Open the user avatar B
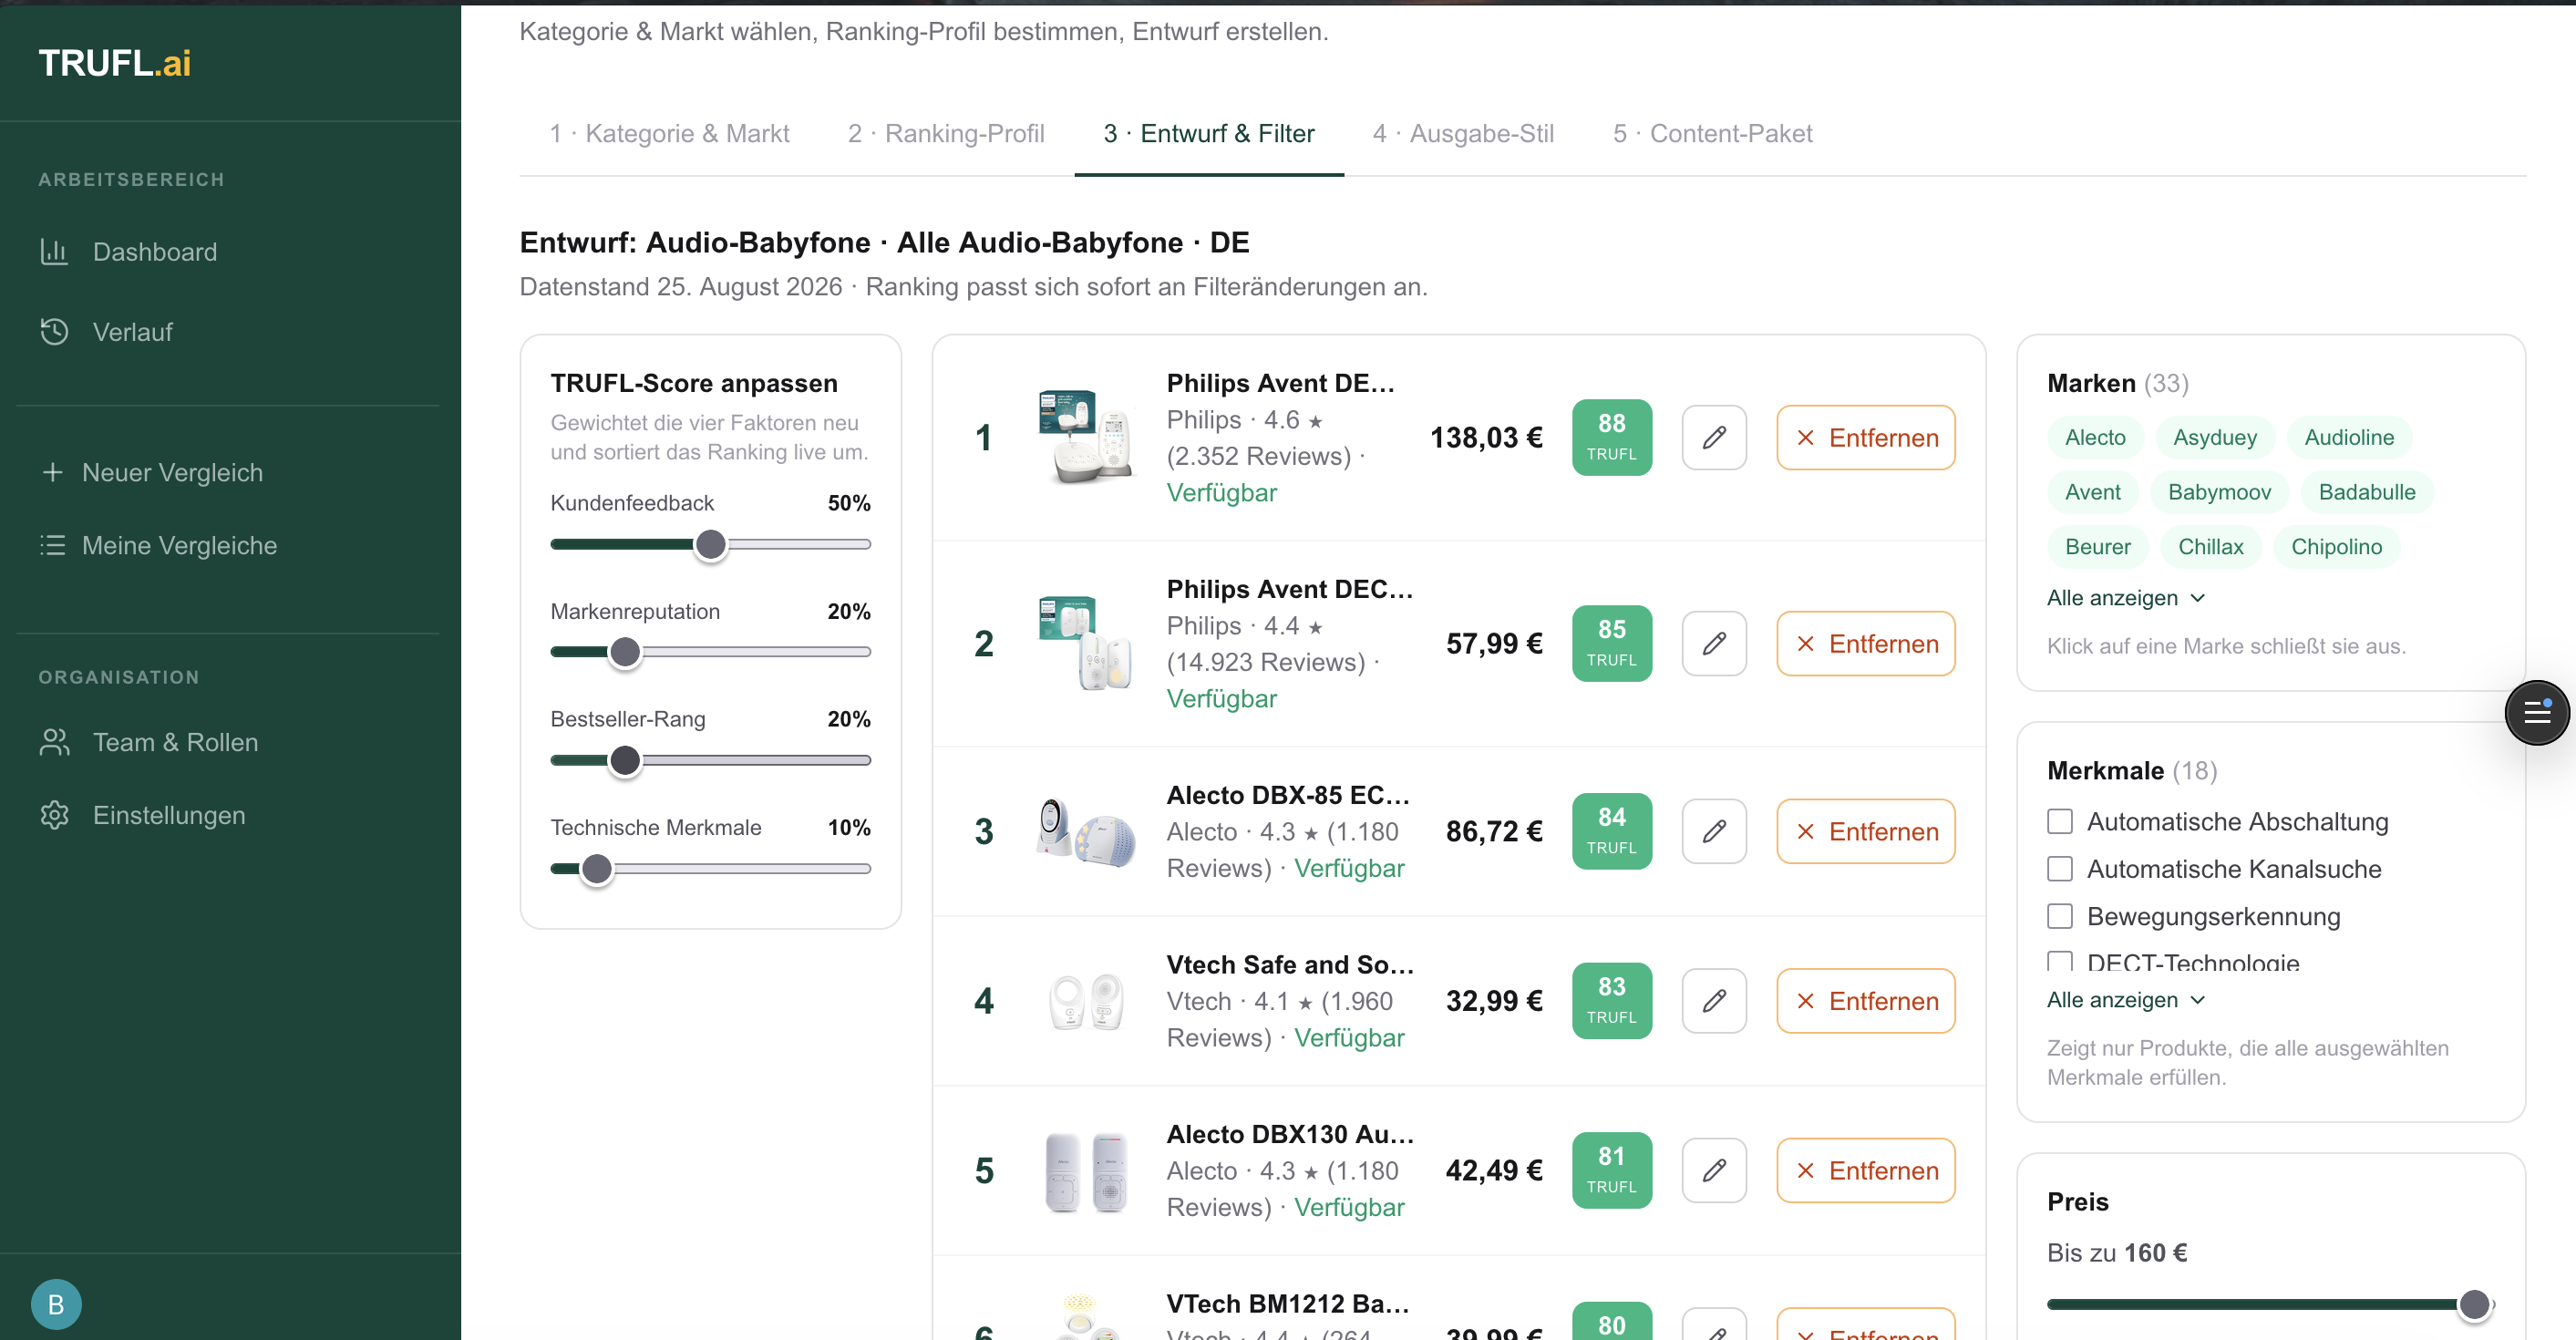2576x1340 pixels. [x=56, y=1304]
